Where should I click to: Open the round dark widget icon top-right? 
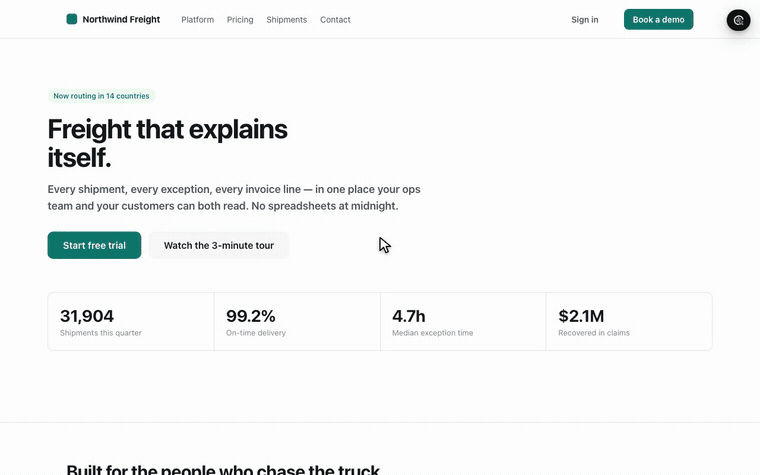pyautogui.click(x=738, y=20)
